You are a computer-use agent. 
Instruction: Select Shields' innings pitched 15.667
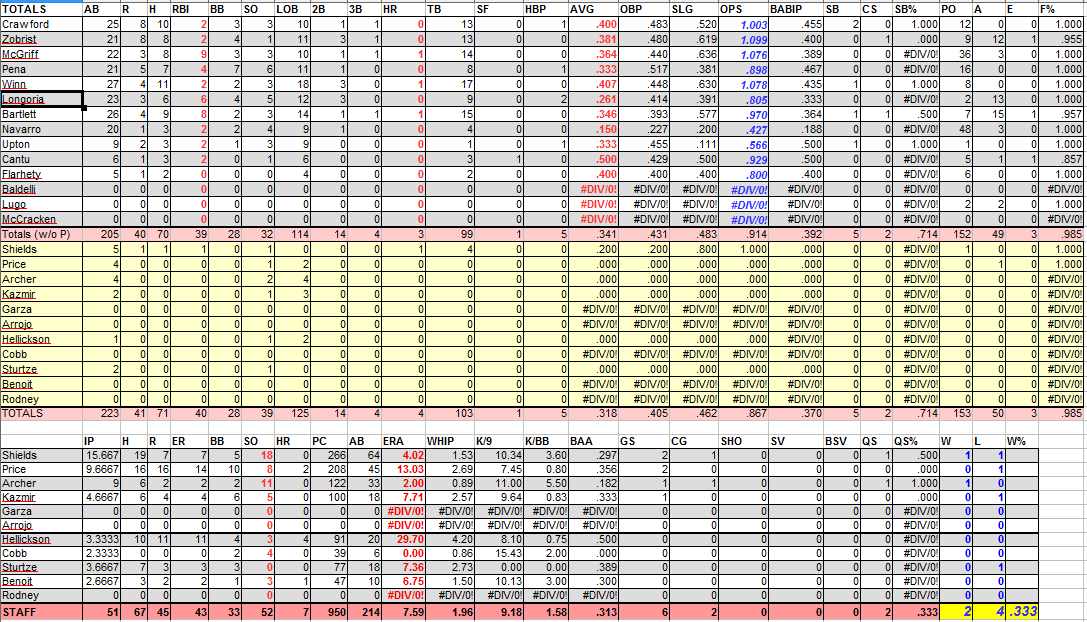pyautogui.click(x=101, y=456)
